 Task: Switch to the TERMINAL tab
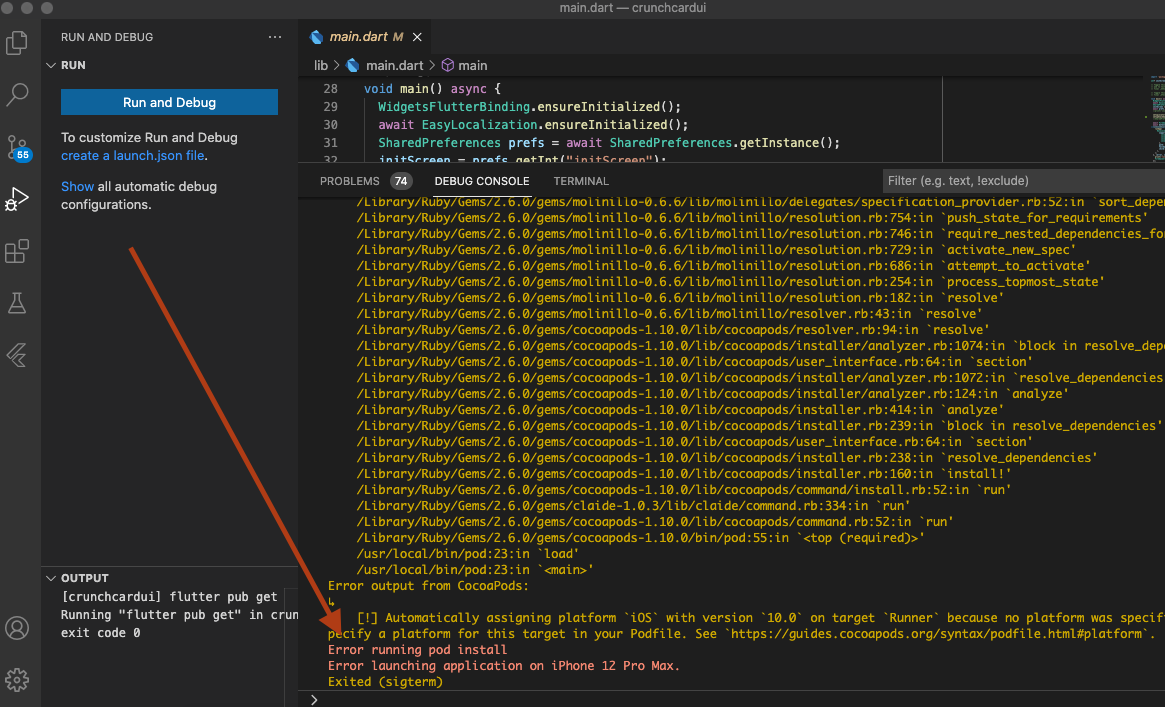coord(581,181)
